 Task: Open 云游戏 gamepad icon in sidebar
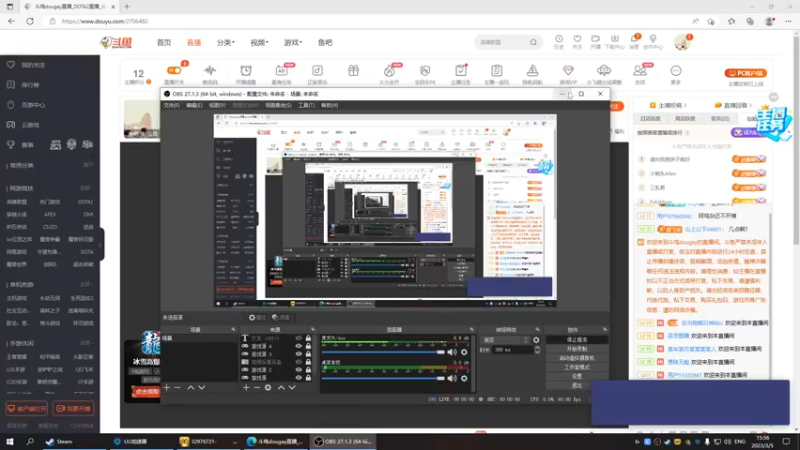[x=11, y=124]
